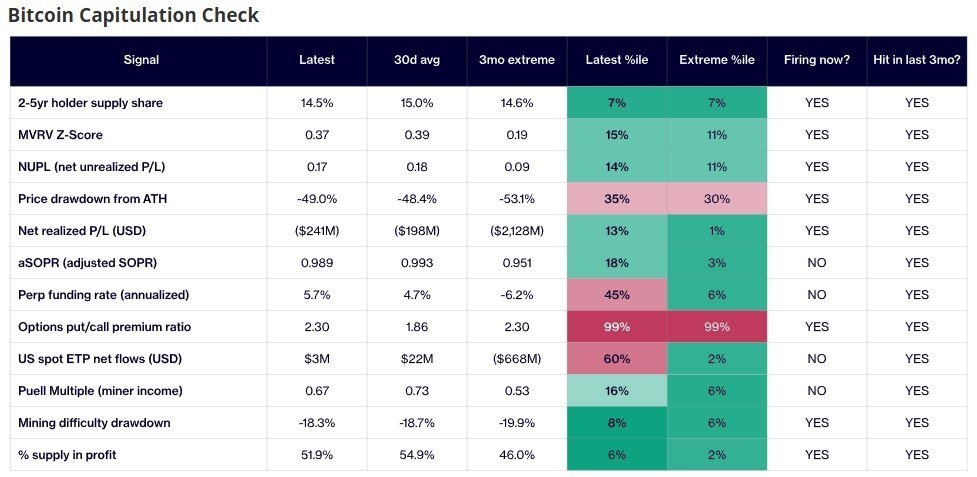Select the Latest column header
The width and height of the screenshot is (977, 477).
click(x=317, y=60)
